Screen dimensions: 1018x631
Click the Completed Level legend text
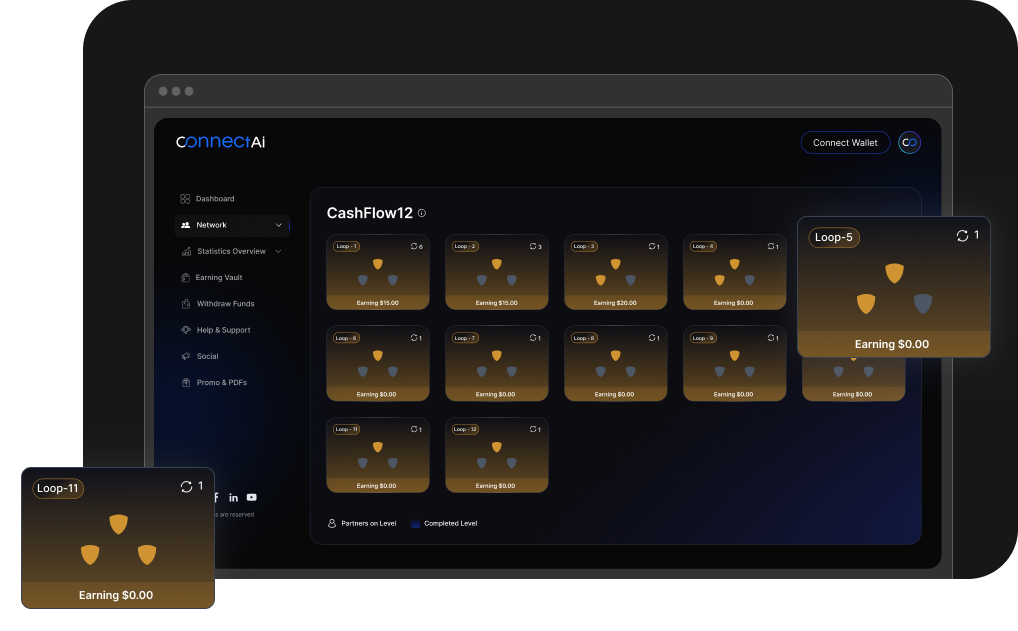(451, 523)
